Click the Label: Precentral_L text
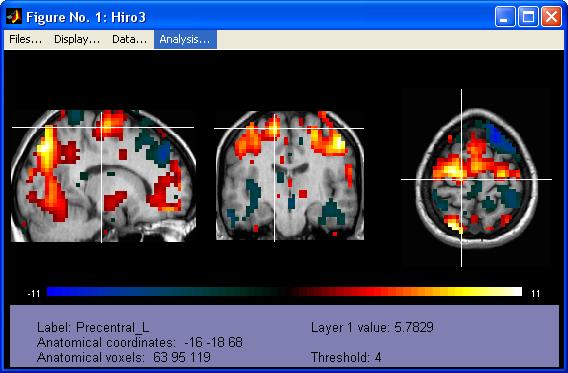The image size is (568, 373). click(x=93, y=327)
